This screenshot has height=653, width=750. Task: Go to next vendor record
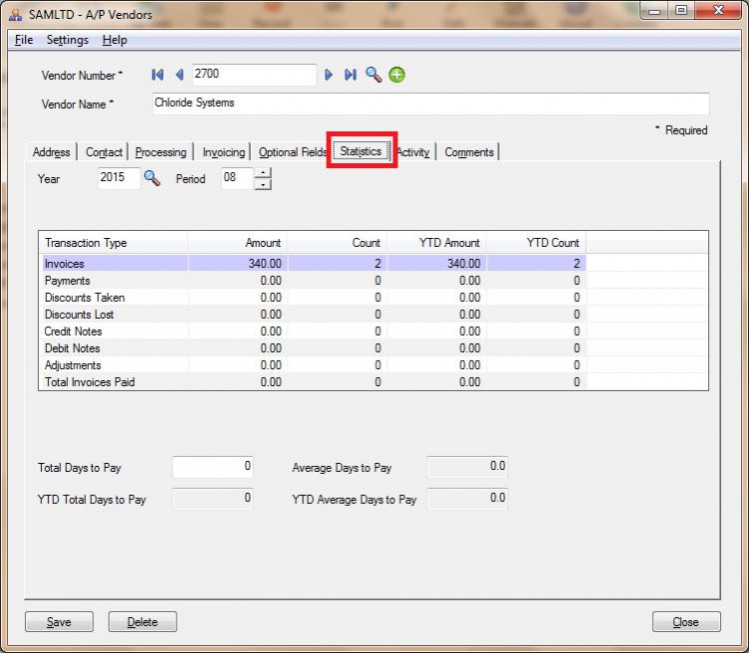coord(328,75)
